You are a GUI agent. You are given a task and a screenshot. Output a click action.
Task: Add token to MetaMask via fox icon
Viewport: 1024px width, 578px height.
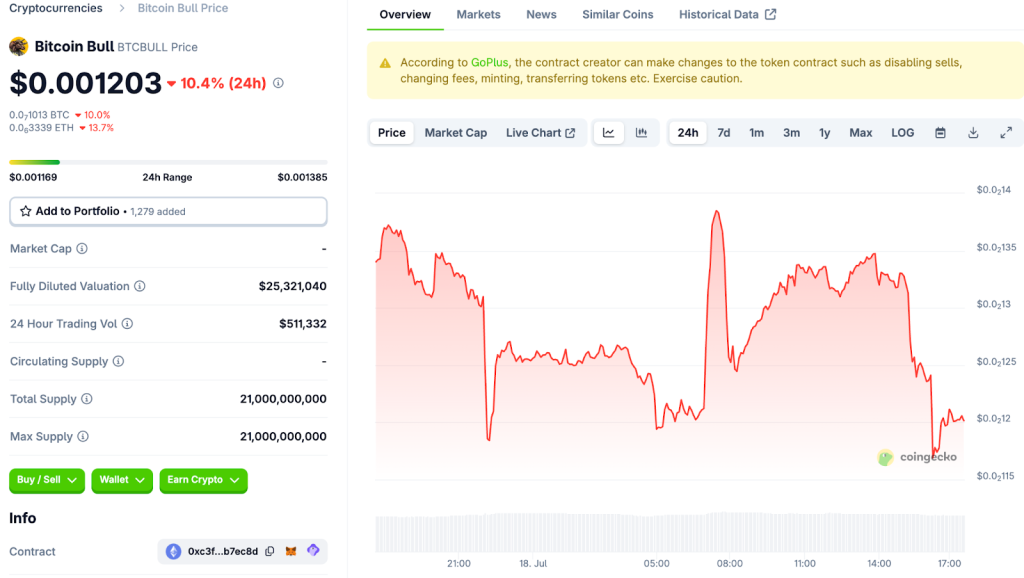291,551
